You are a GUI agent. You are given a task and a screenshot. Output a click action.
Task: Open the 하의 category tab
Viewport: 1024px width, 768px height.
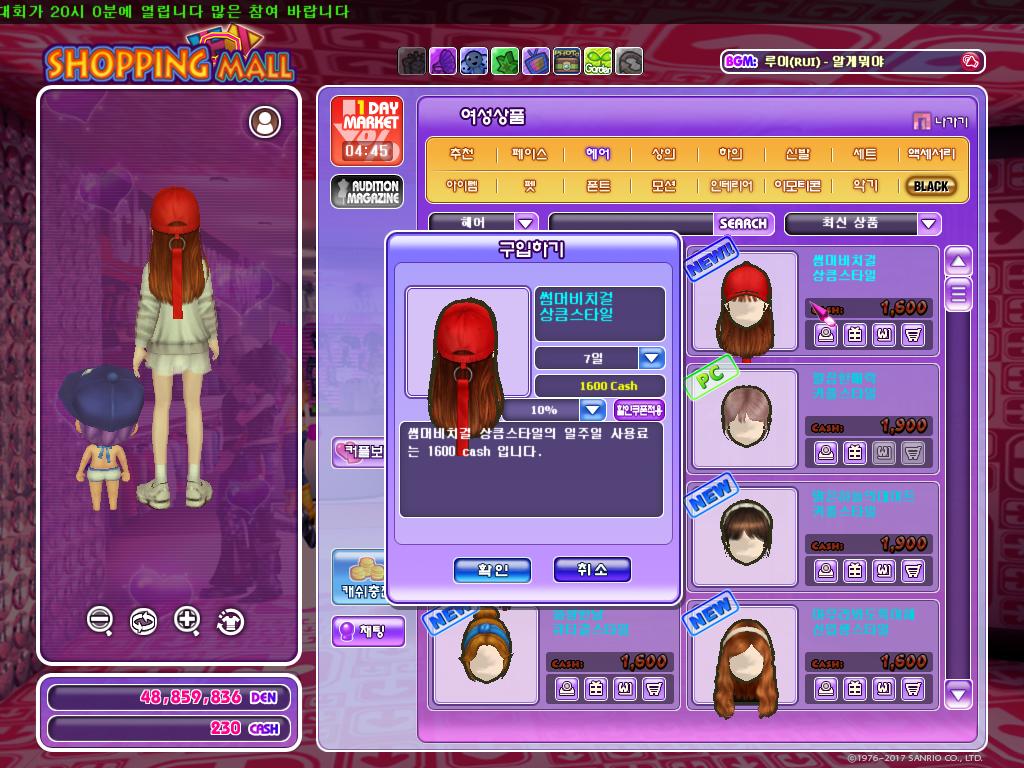coord(731,154)
